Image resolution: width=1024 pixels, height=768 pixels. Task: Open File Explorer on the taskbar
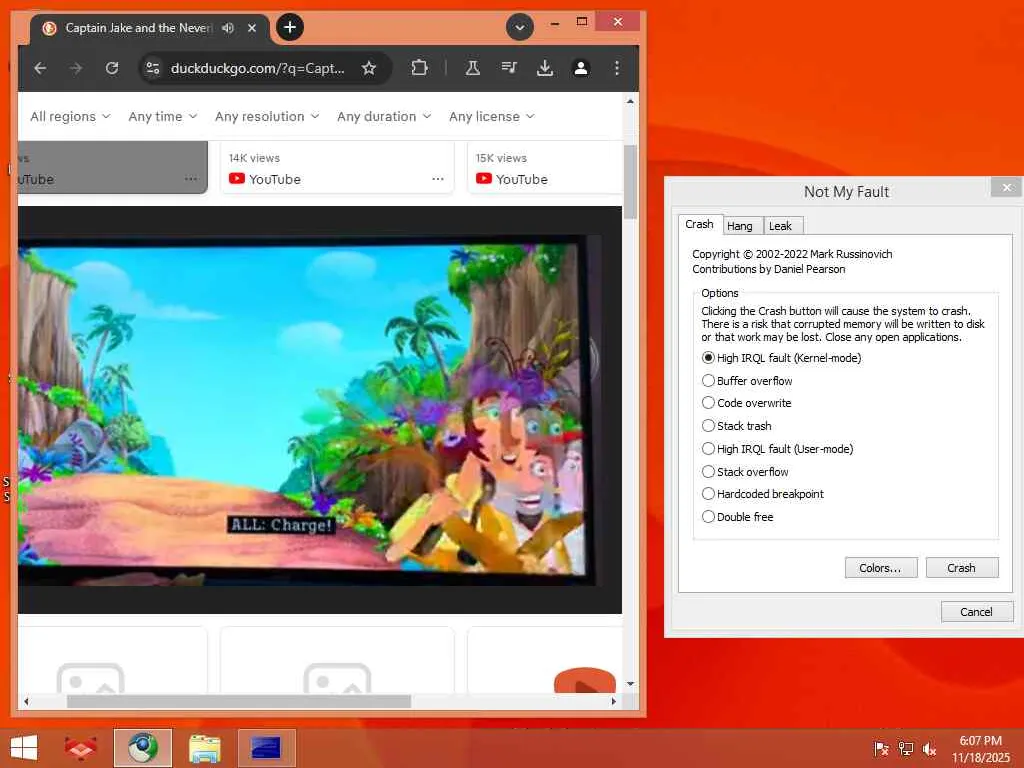204,748
